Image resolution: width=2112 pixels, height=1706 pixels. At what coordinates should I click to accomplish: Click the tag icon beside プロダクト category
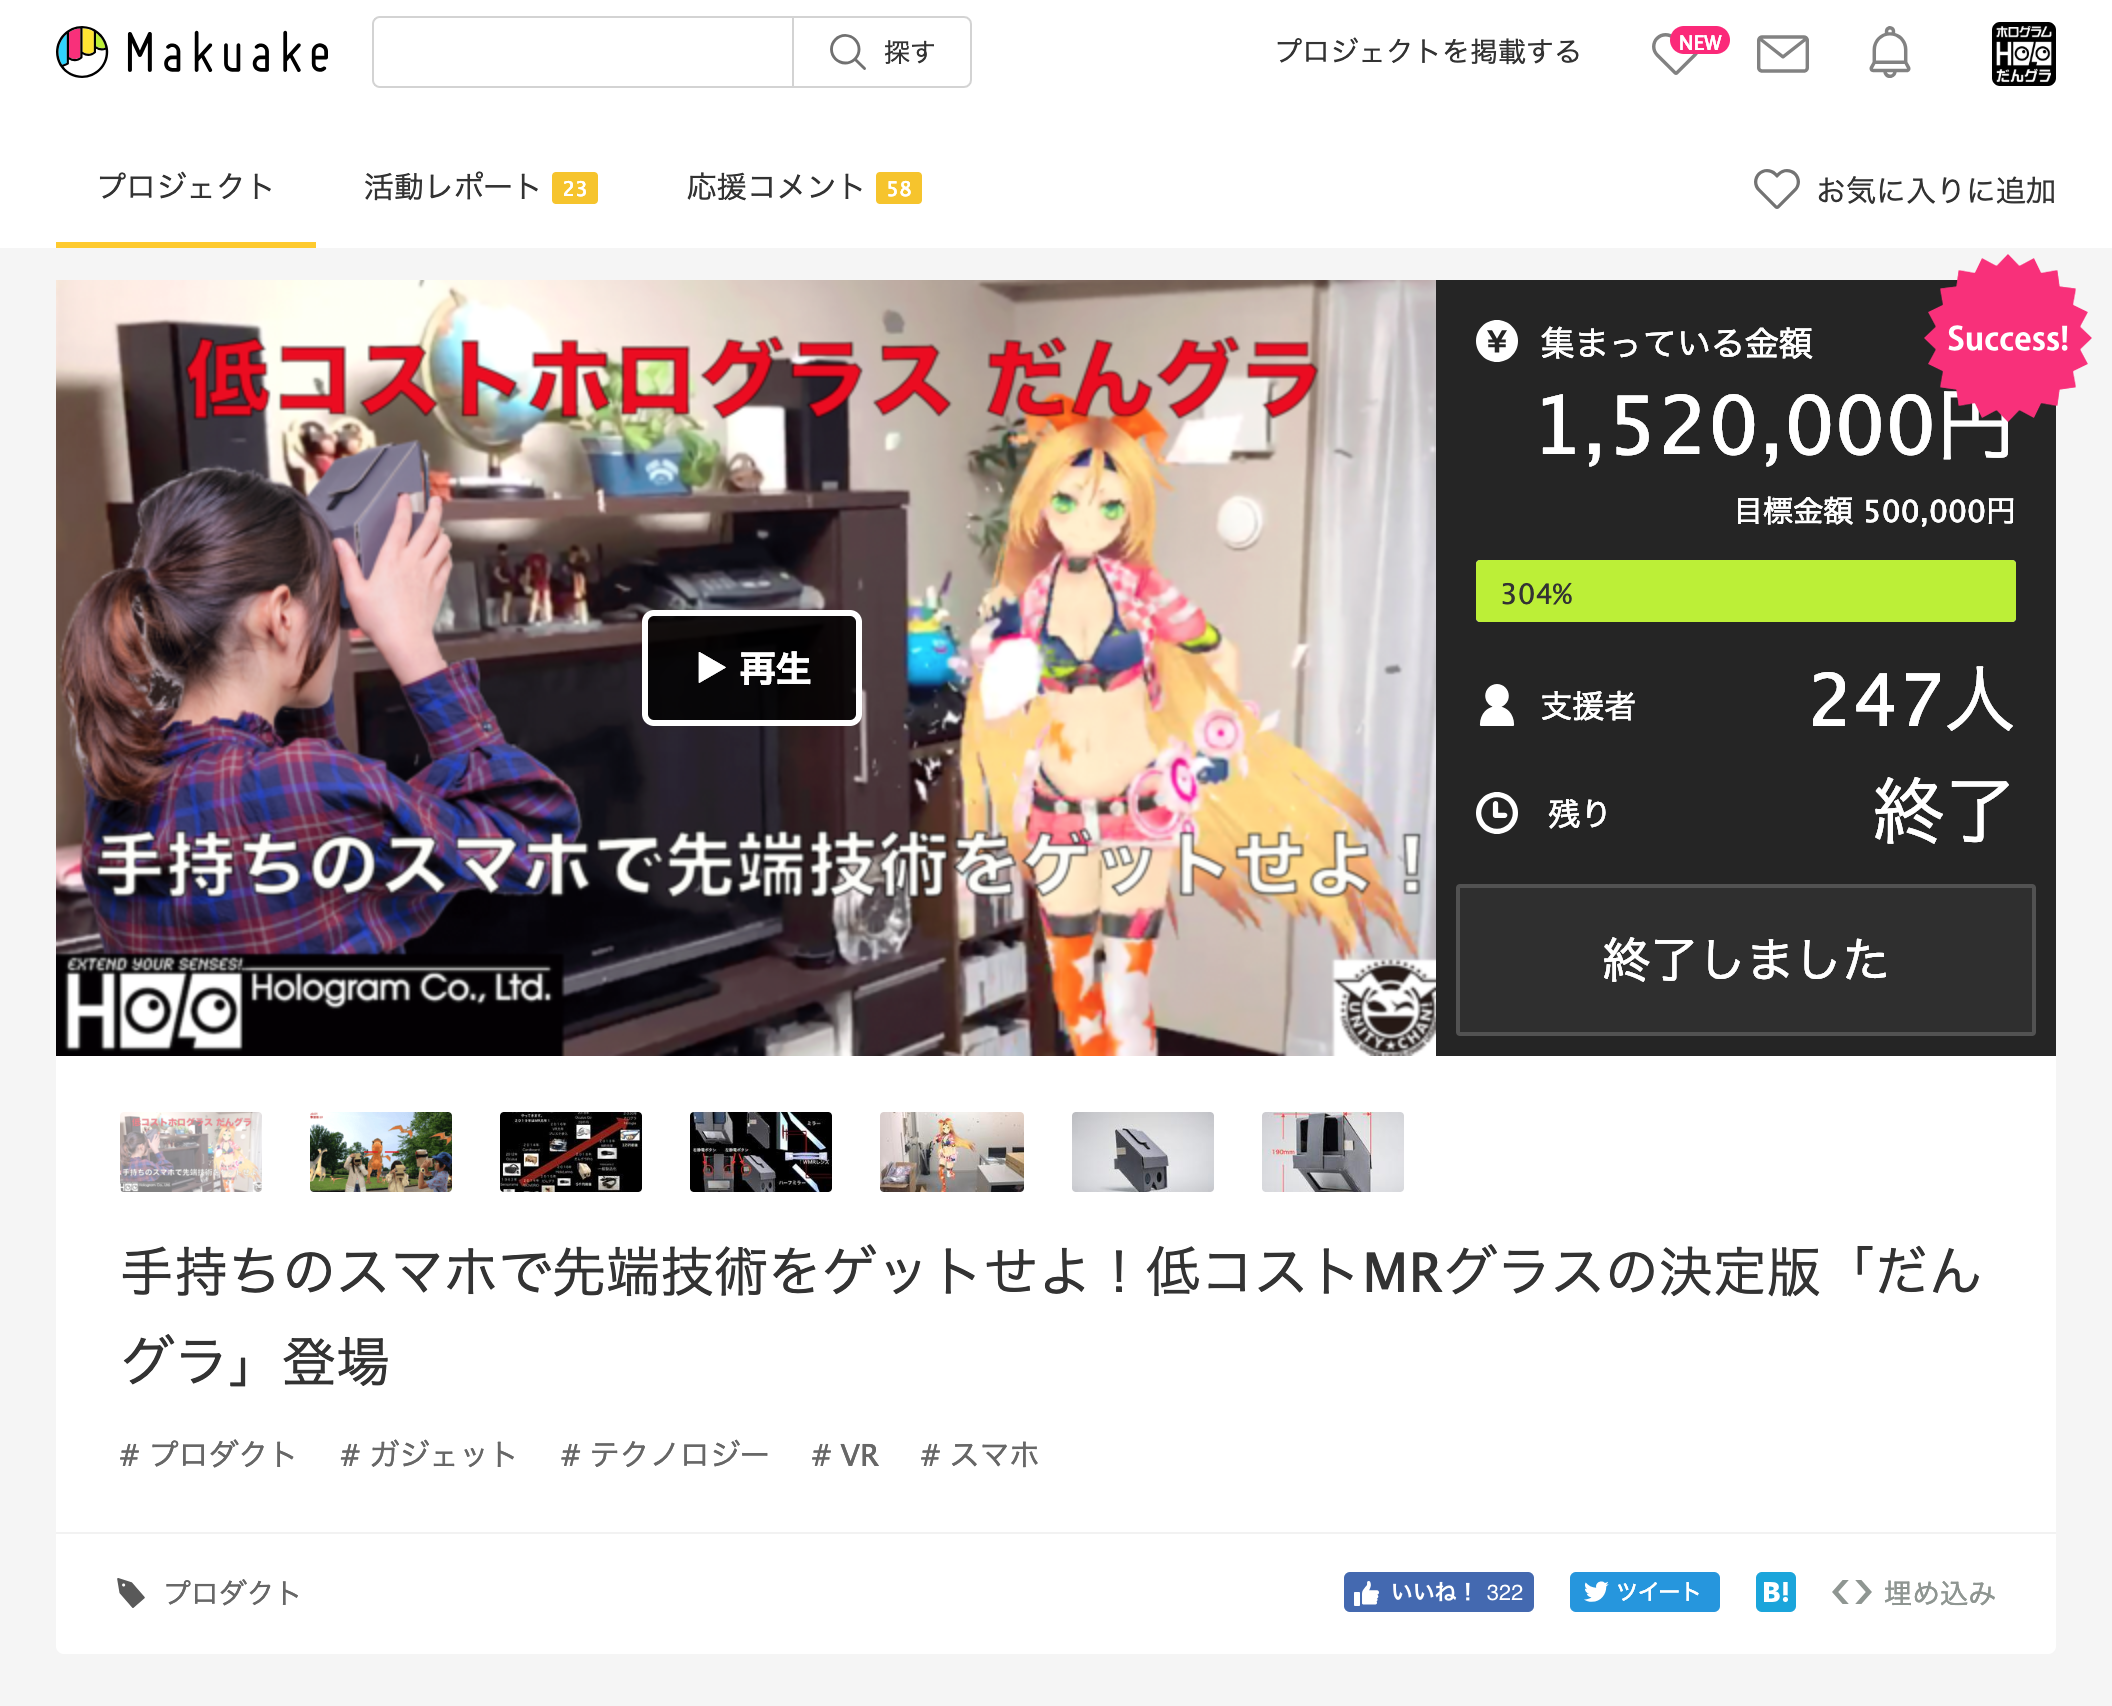click(x=131, y=1593)
